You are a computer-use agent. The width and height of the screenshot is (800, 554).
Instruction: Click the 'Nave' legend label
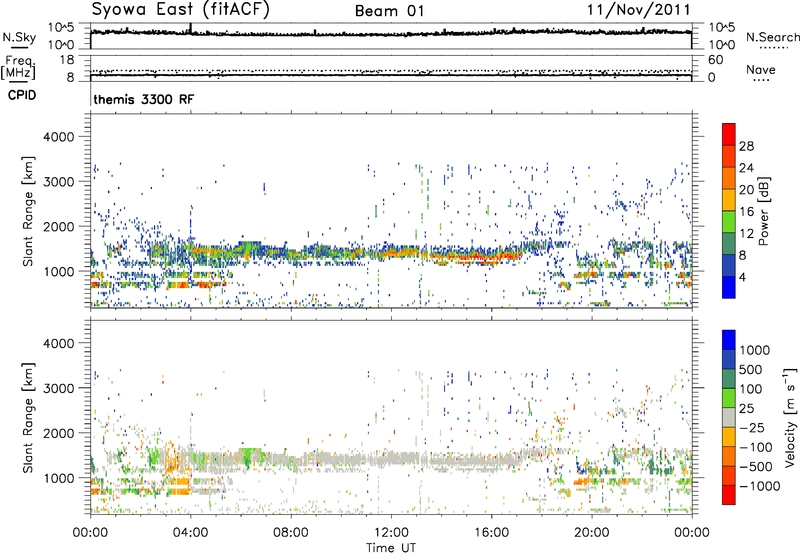tap(761, 70)
